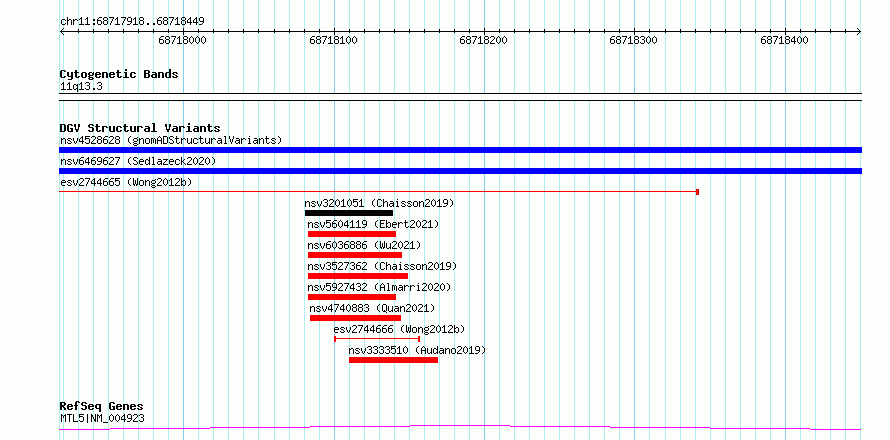Open nsv5604119 Ebert2021 label
Image resolution: width=890 pixels, height=440 pixels.
(x=373, y=224)
